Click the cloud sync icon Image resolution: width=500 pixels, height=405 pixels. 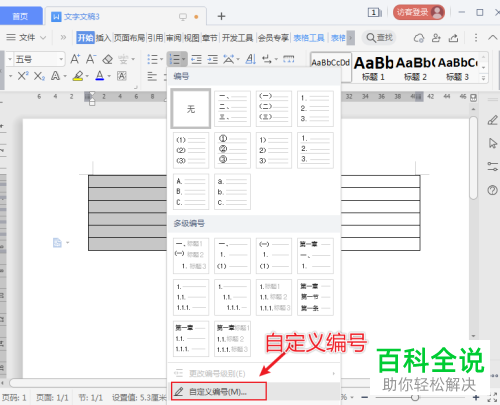[419, 38]
